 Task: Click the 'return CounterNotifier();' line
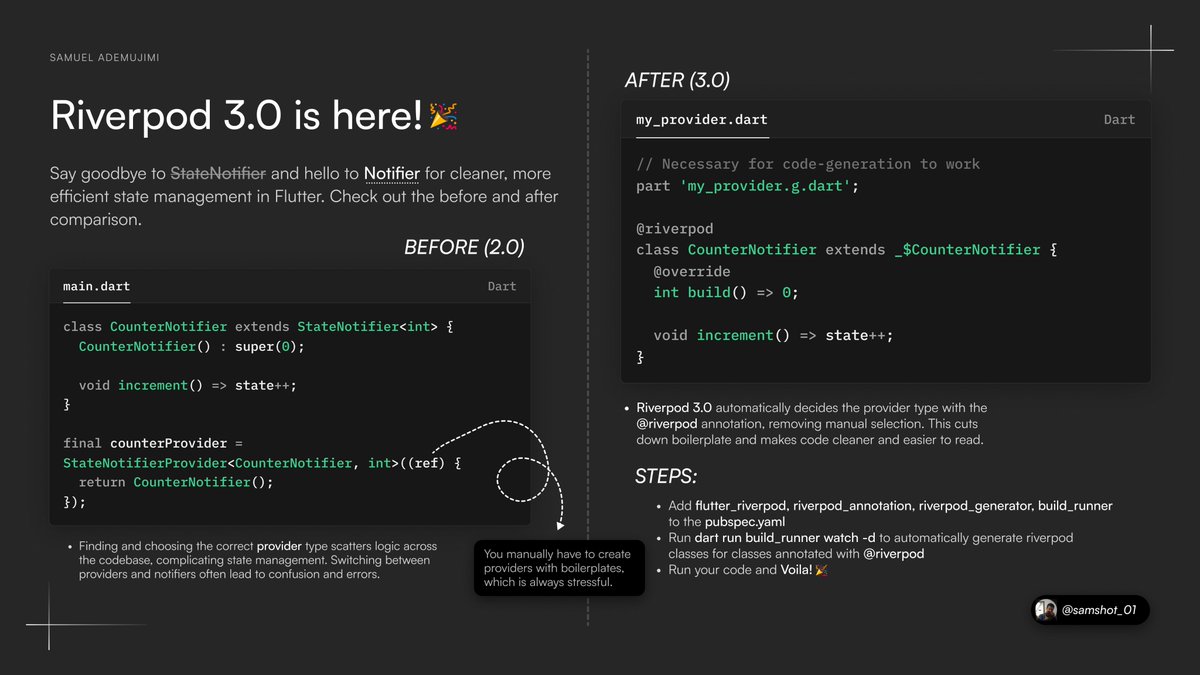coord(176,482)
